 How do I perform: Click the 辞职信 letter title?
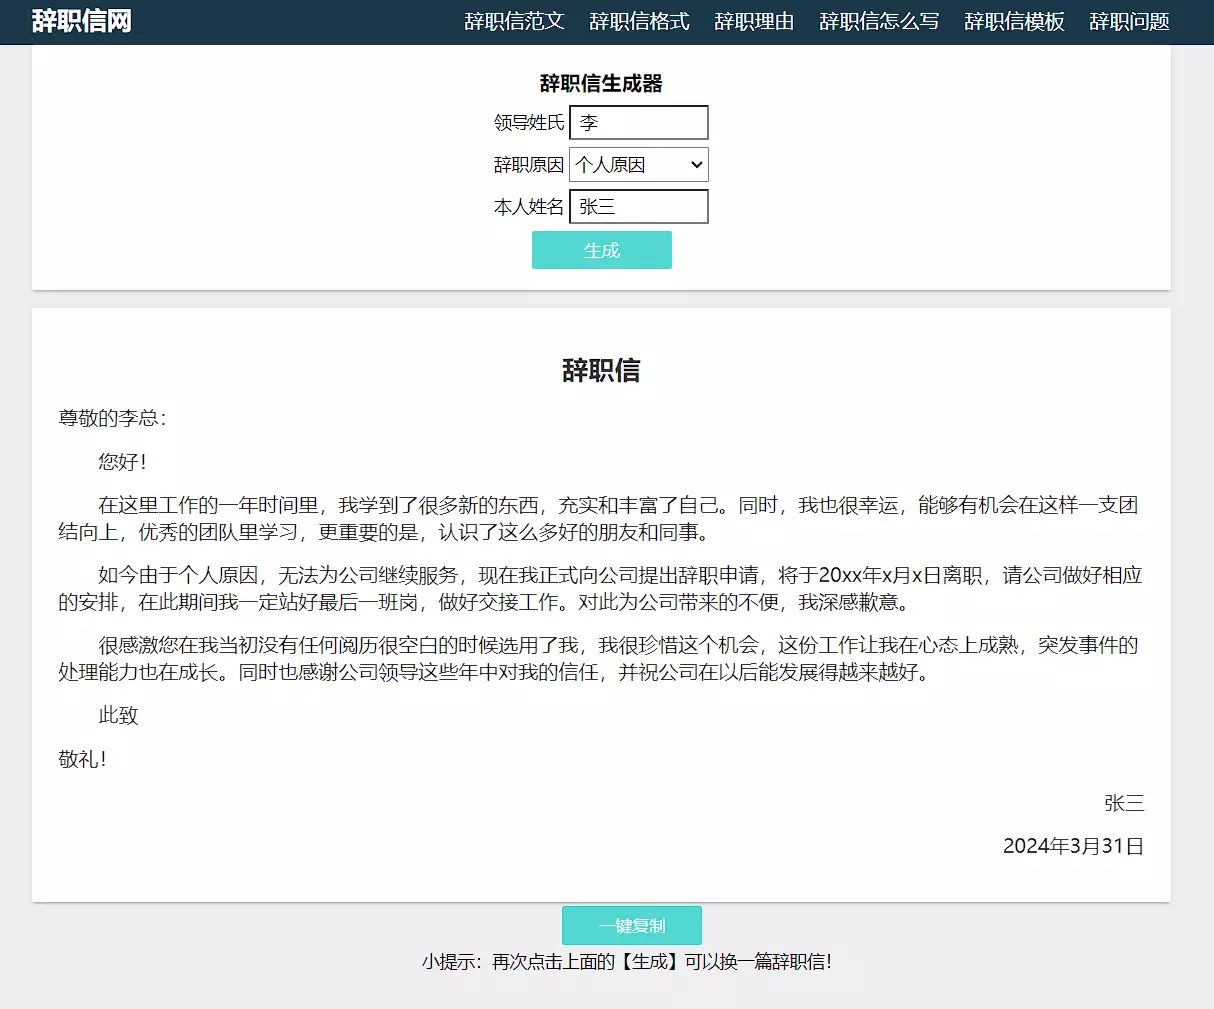601,371
